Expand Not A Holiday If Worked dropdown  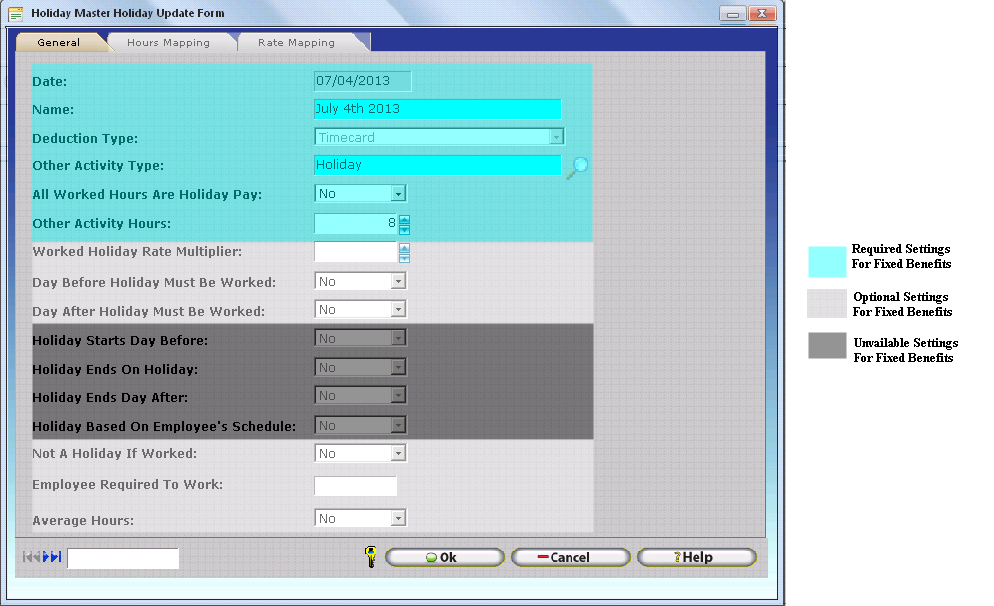pyautogui.click(x=398, y=454)
